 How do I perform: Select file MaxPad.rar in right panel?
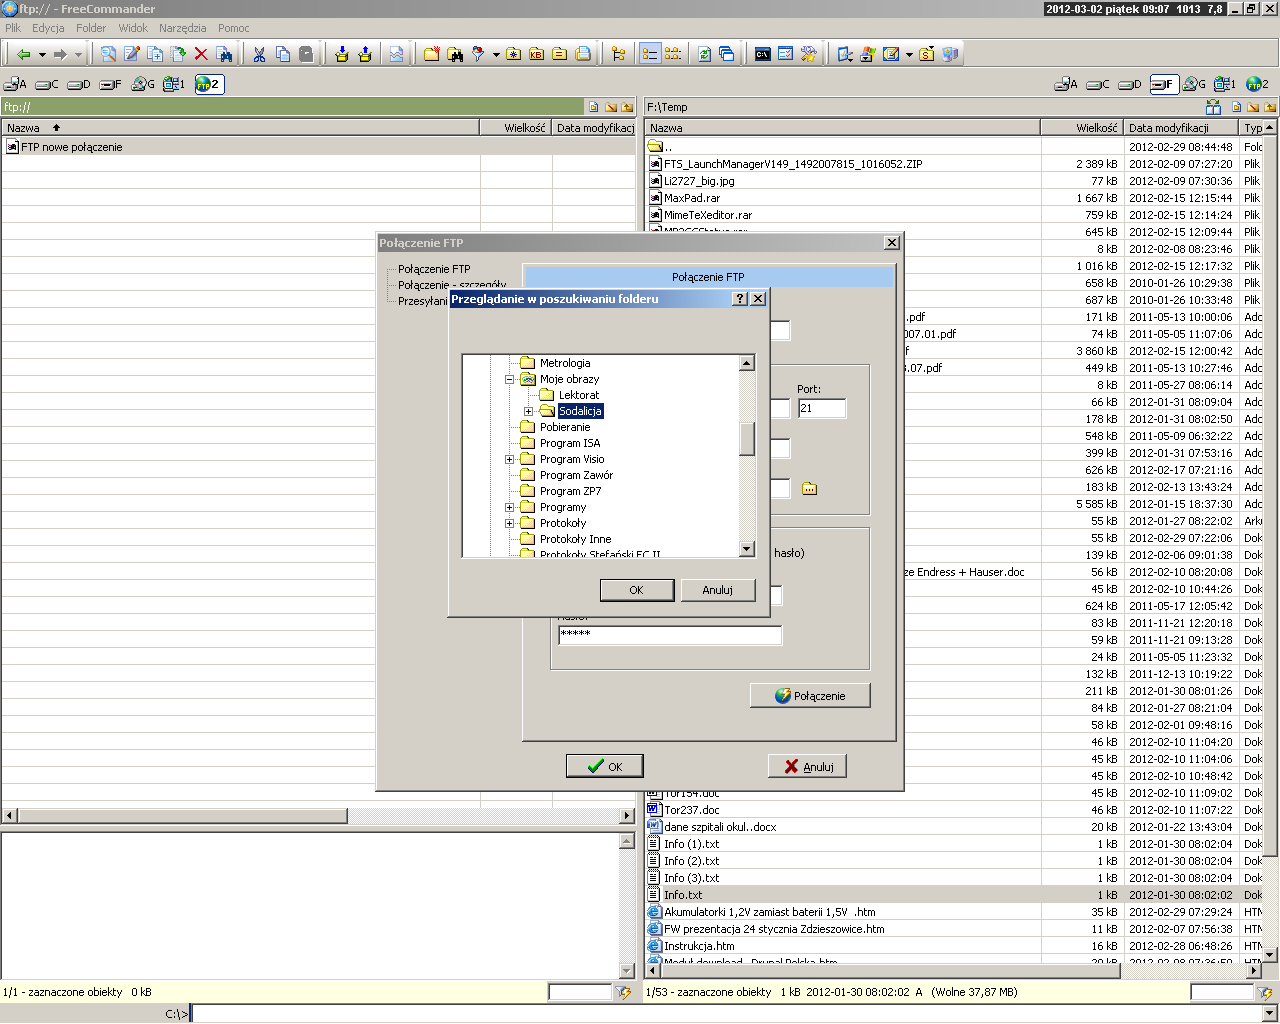click(x=692, y=198)
